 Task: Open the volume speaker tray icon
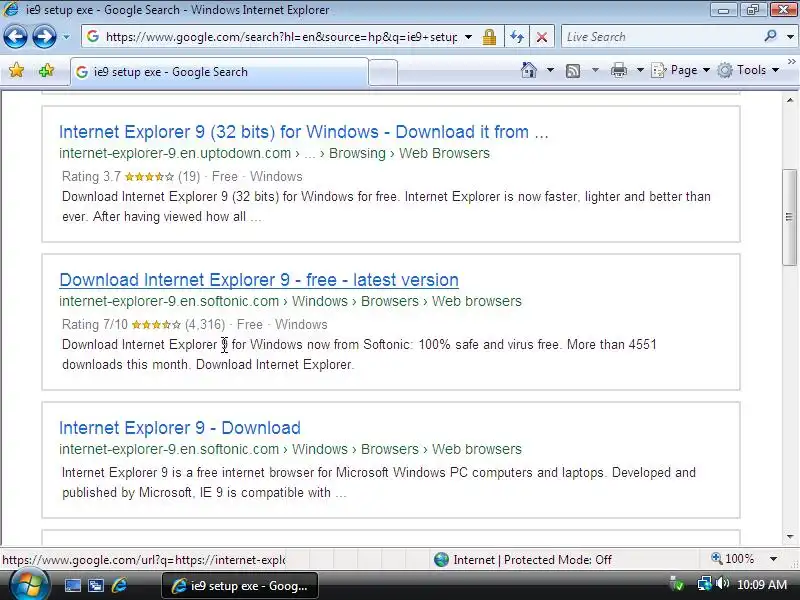[722, 583]
